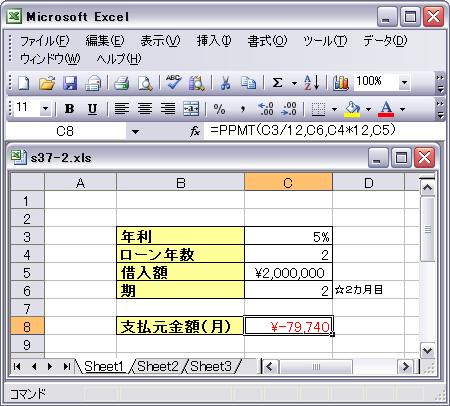Open the Chart Wizard icon
This screenshot has width=450, height=406.
click(x=341, y=83)
